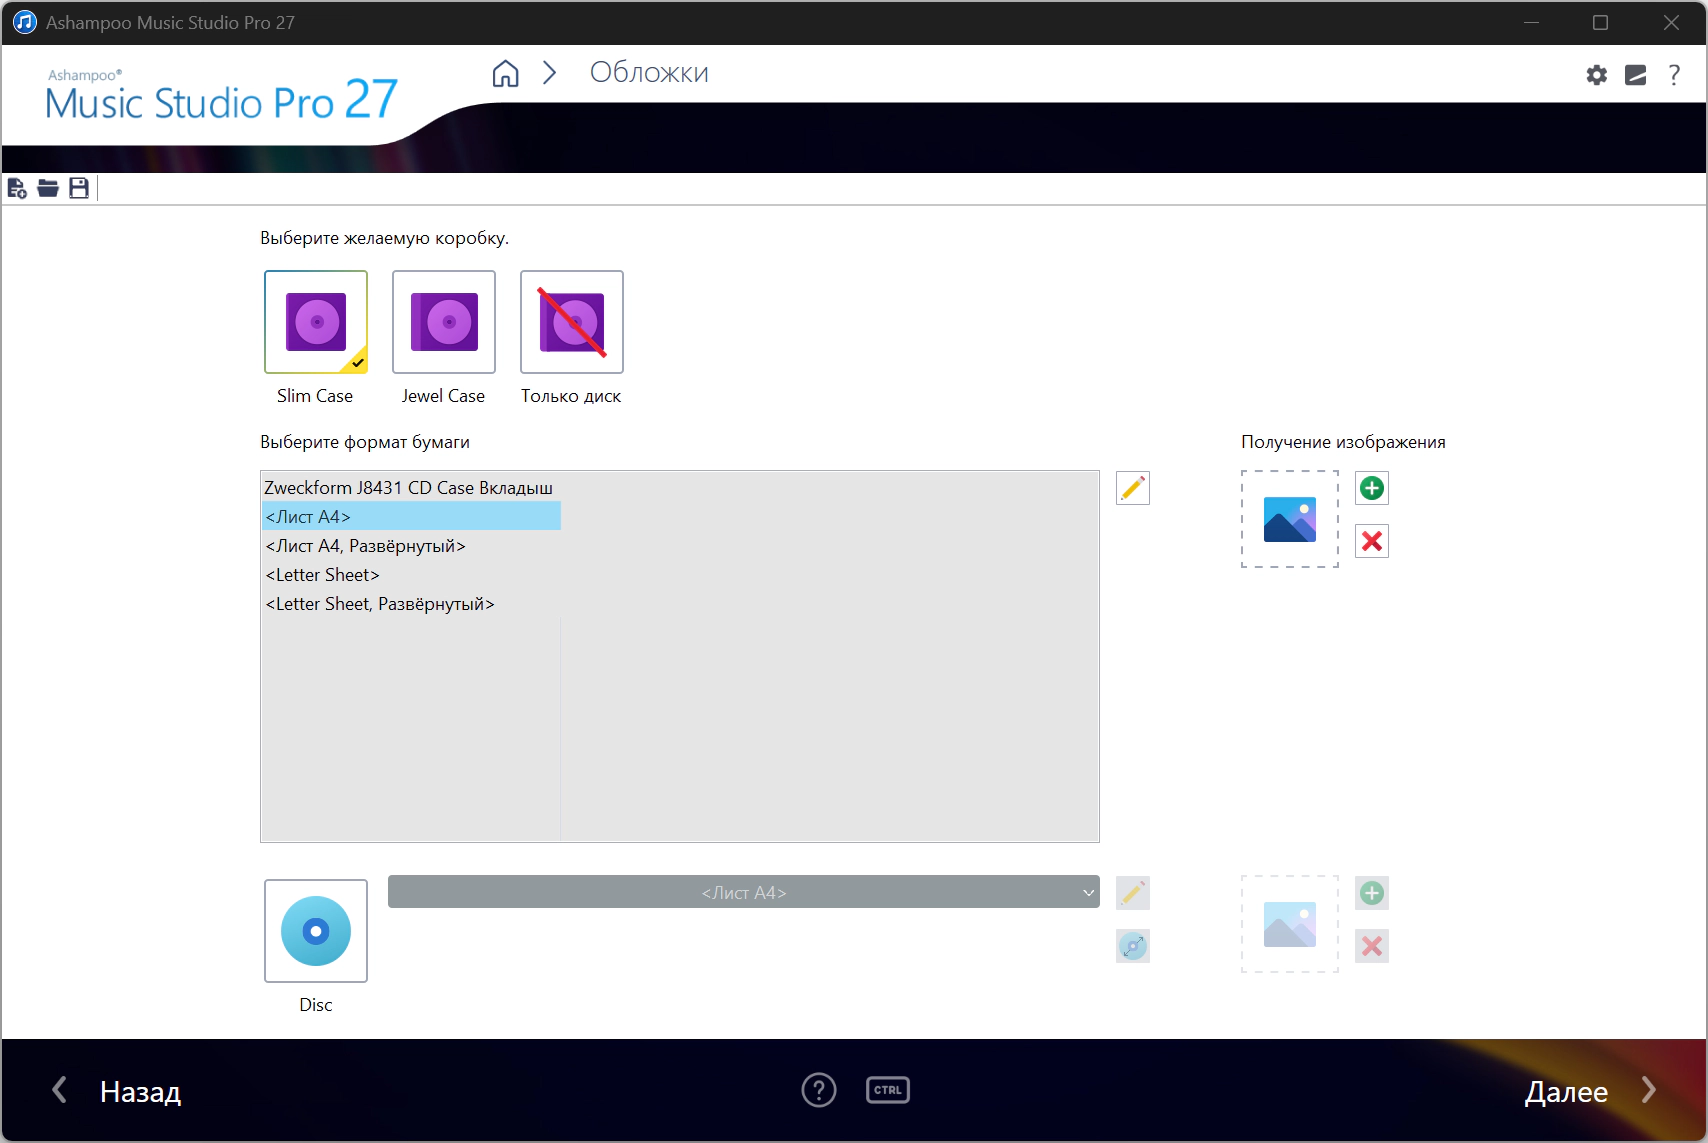Select <Letter Sheet> paper format
The image size is (1708, 1143).
411,575
